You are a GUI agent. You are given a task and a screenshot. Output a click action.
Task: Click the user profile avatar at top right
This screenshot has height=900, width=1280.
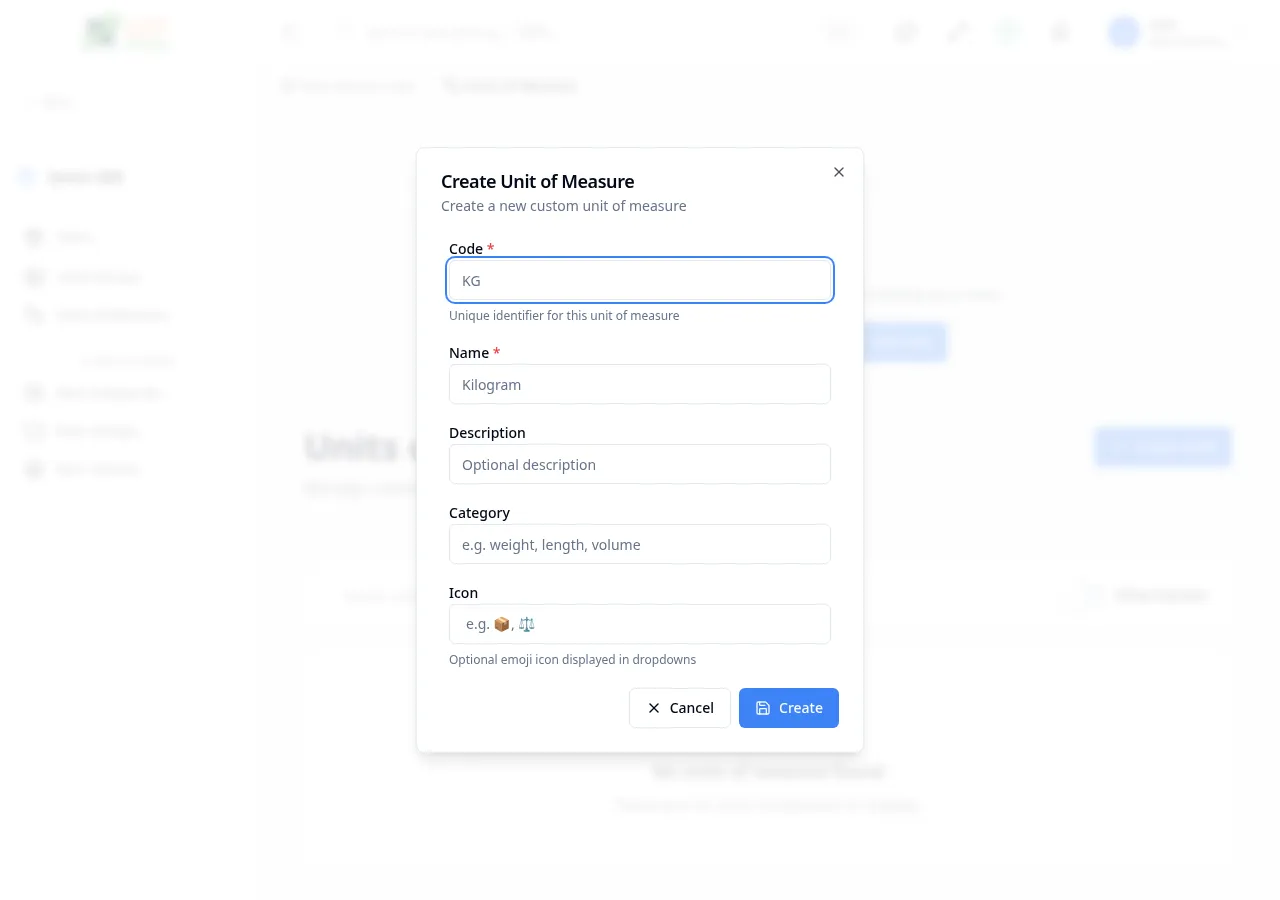coord(1123,32)
